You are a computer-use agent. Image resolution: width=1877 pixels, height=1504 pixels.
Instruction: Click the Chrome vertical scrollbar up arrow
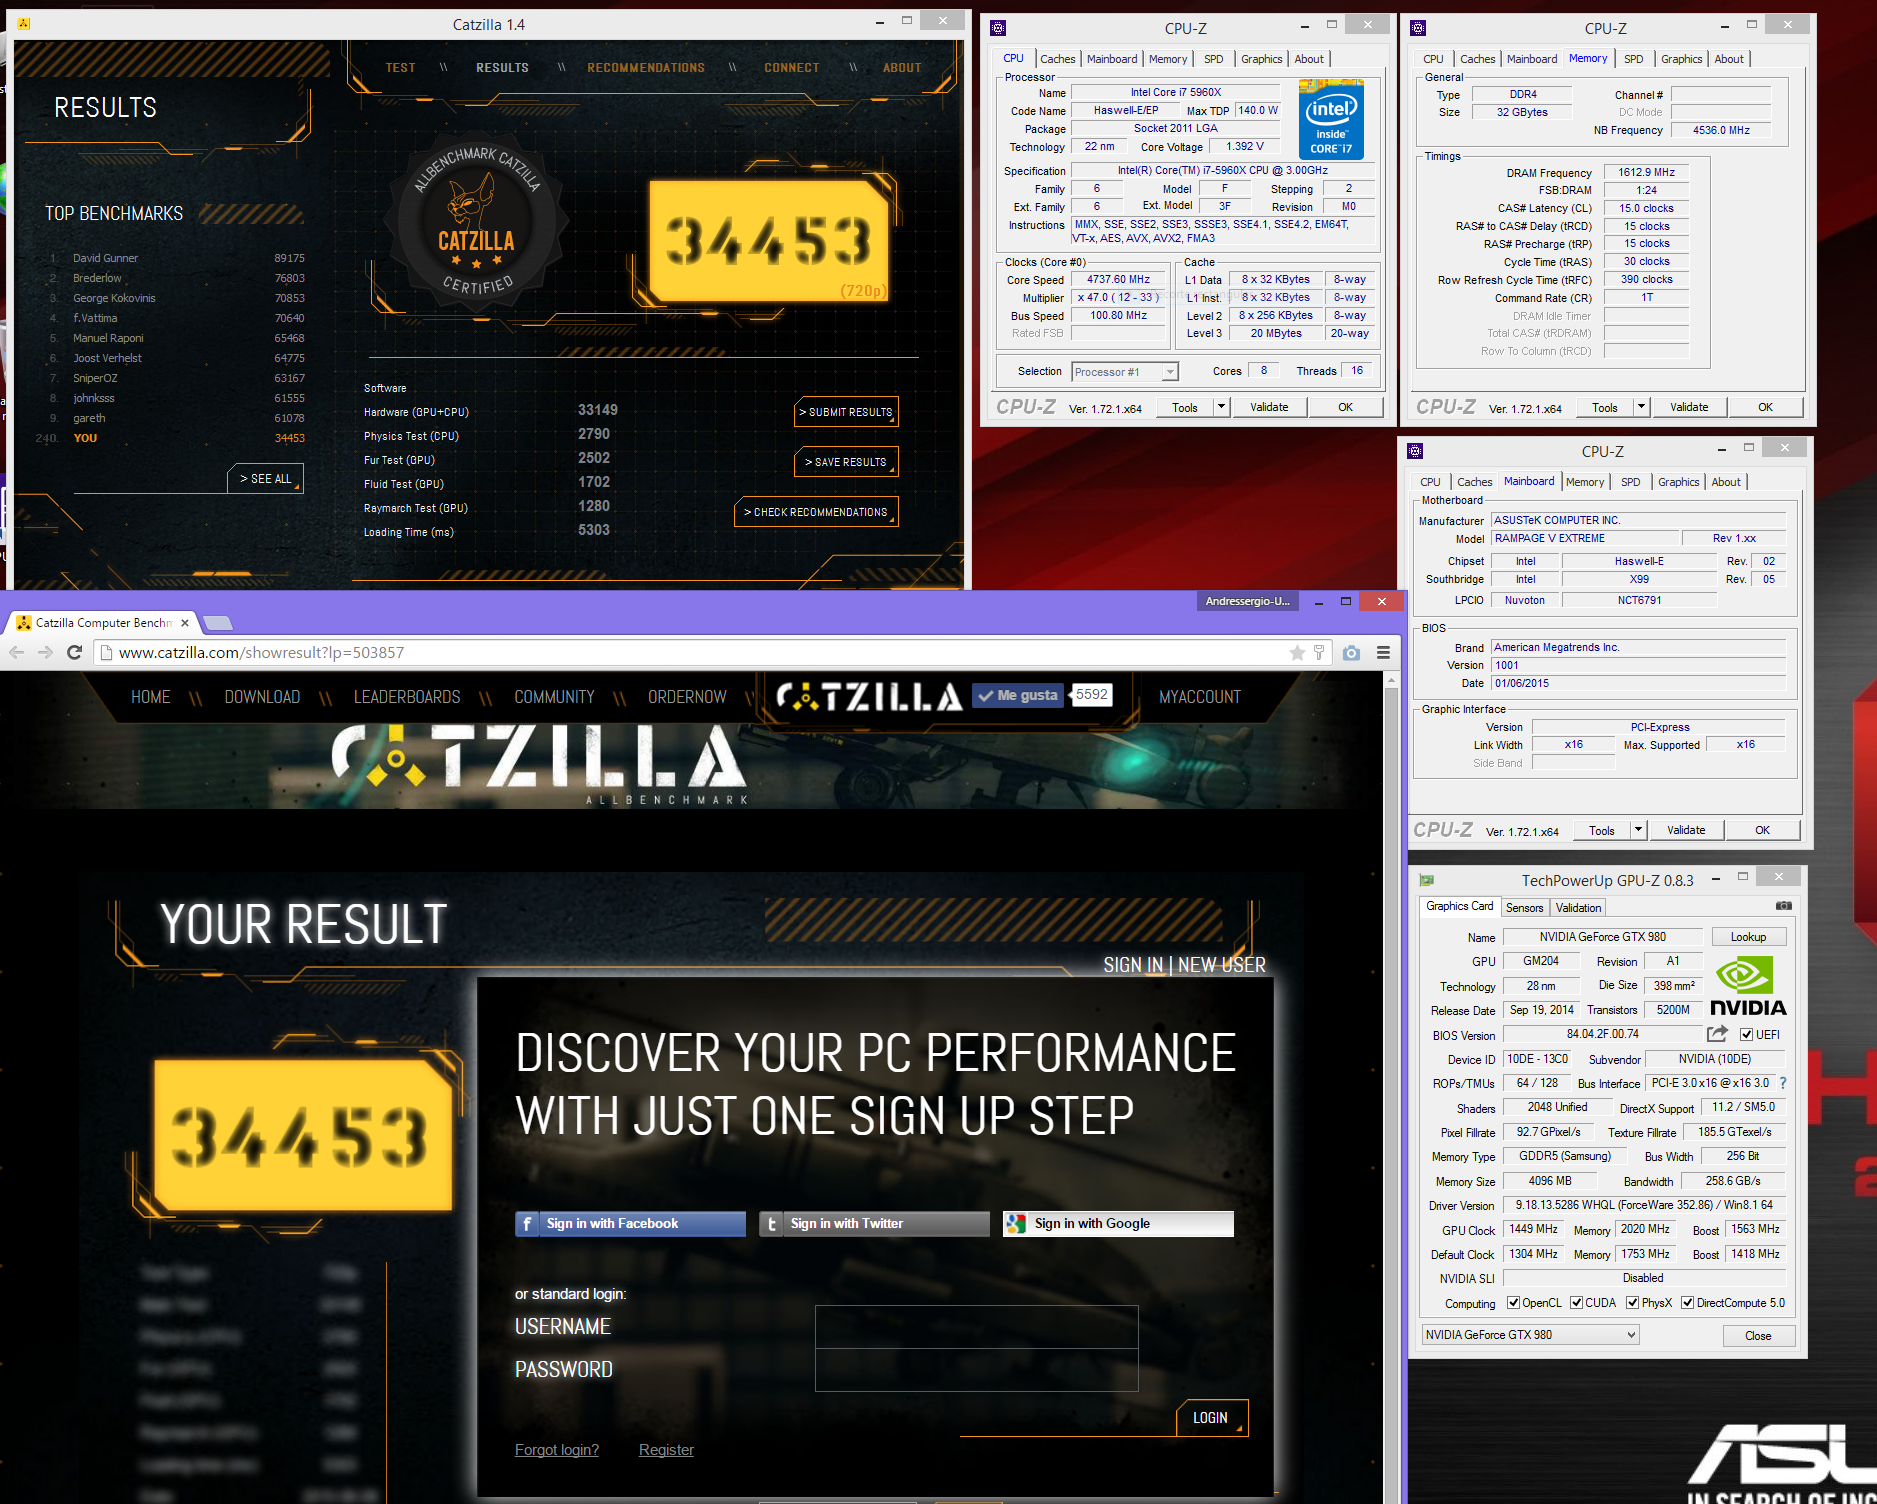[1390, 679]
